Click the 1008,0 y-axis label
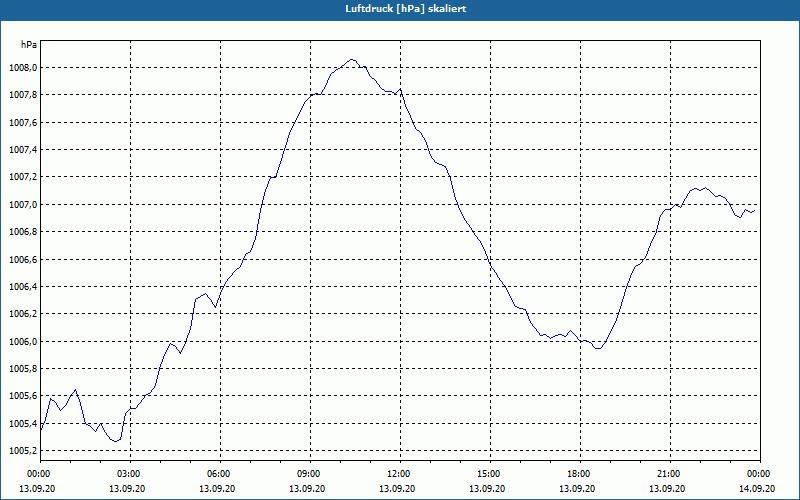Screen dimensions: 800x500 (22, 68)
